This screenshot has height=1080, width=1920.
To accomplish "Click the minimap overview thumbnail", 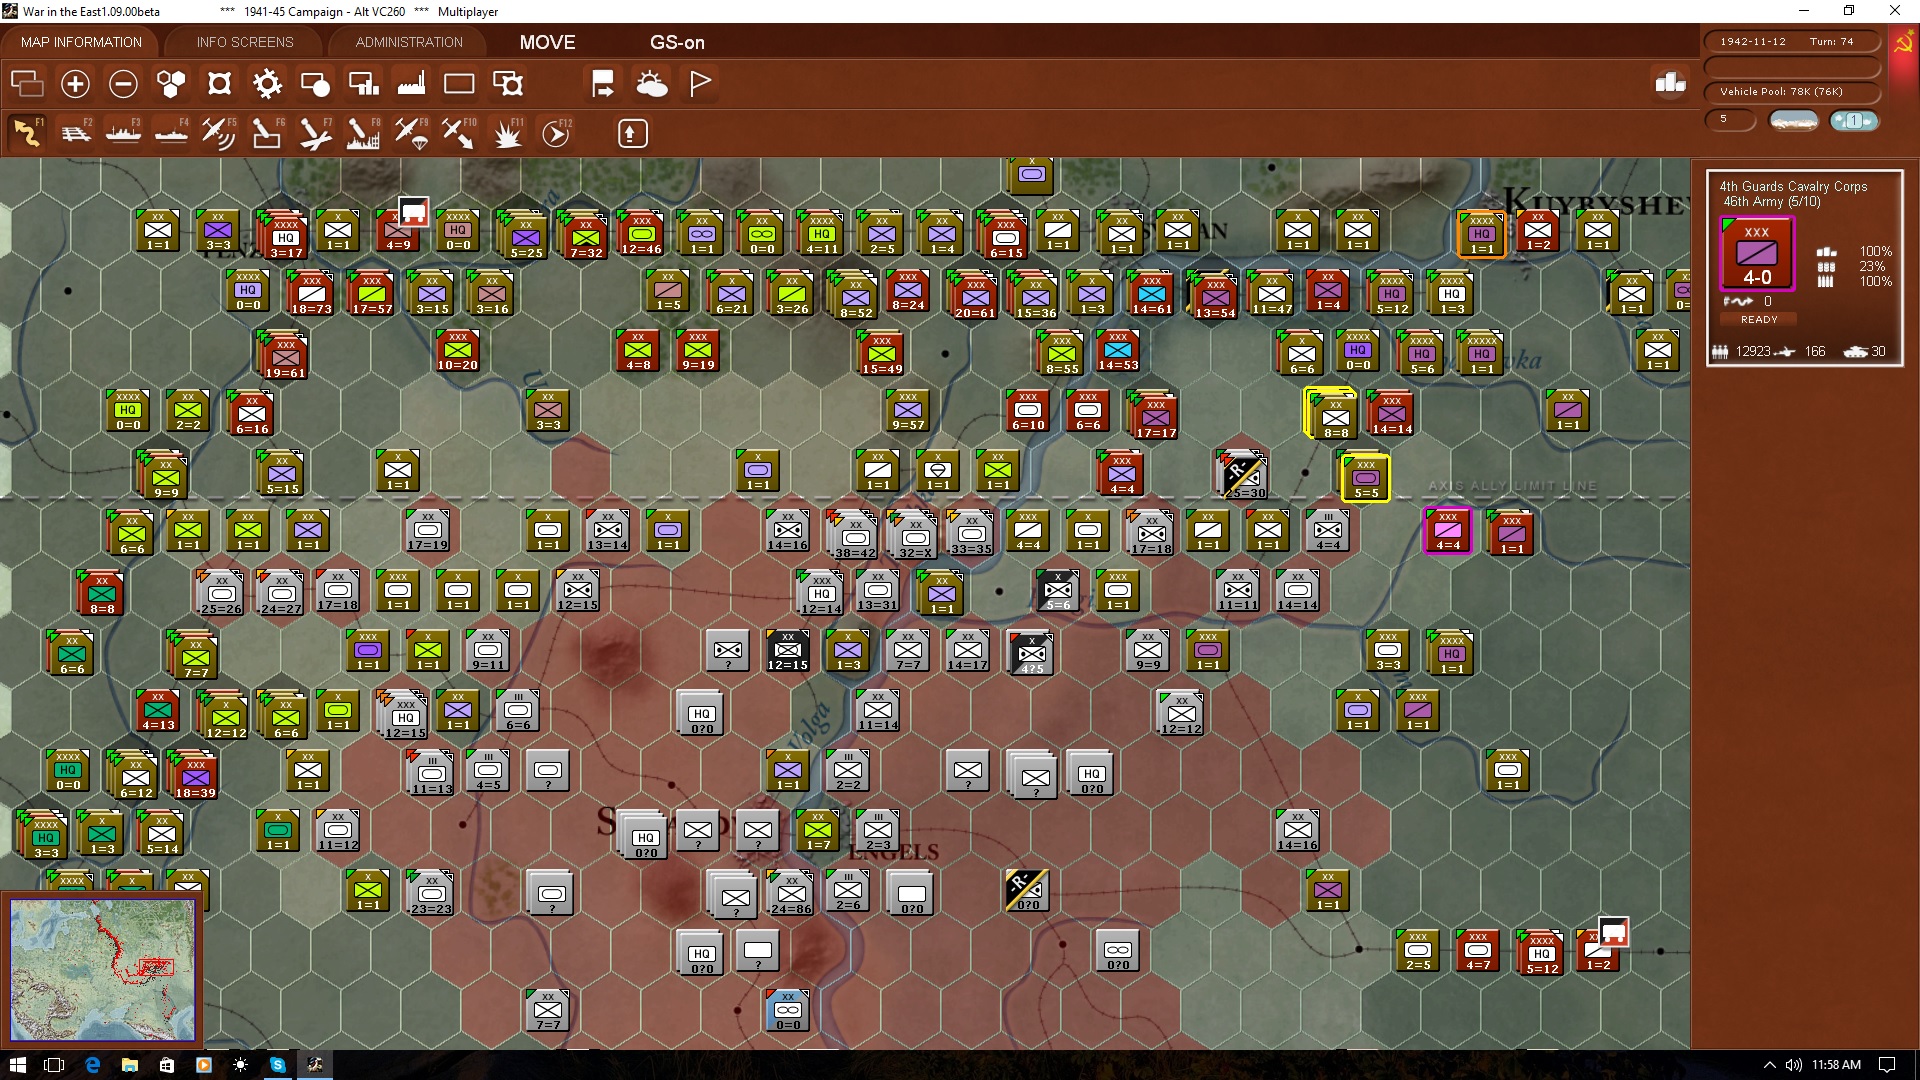I will point(101,969).
